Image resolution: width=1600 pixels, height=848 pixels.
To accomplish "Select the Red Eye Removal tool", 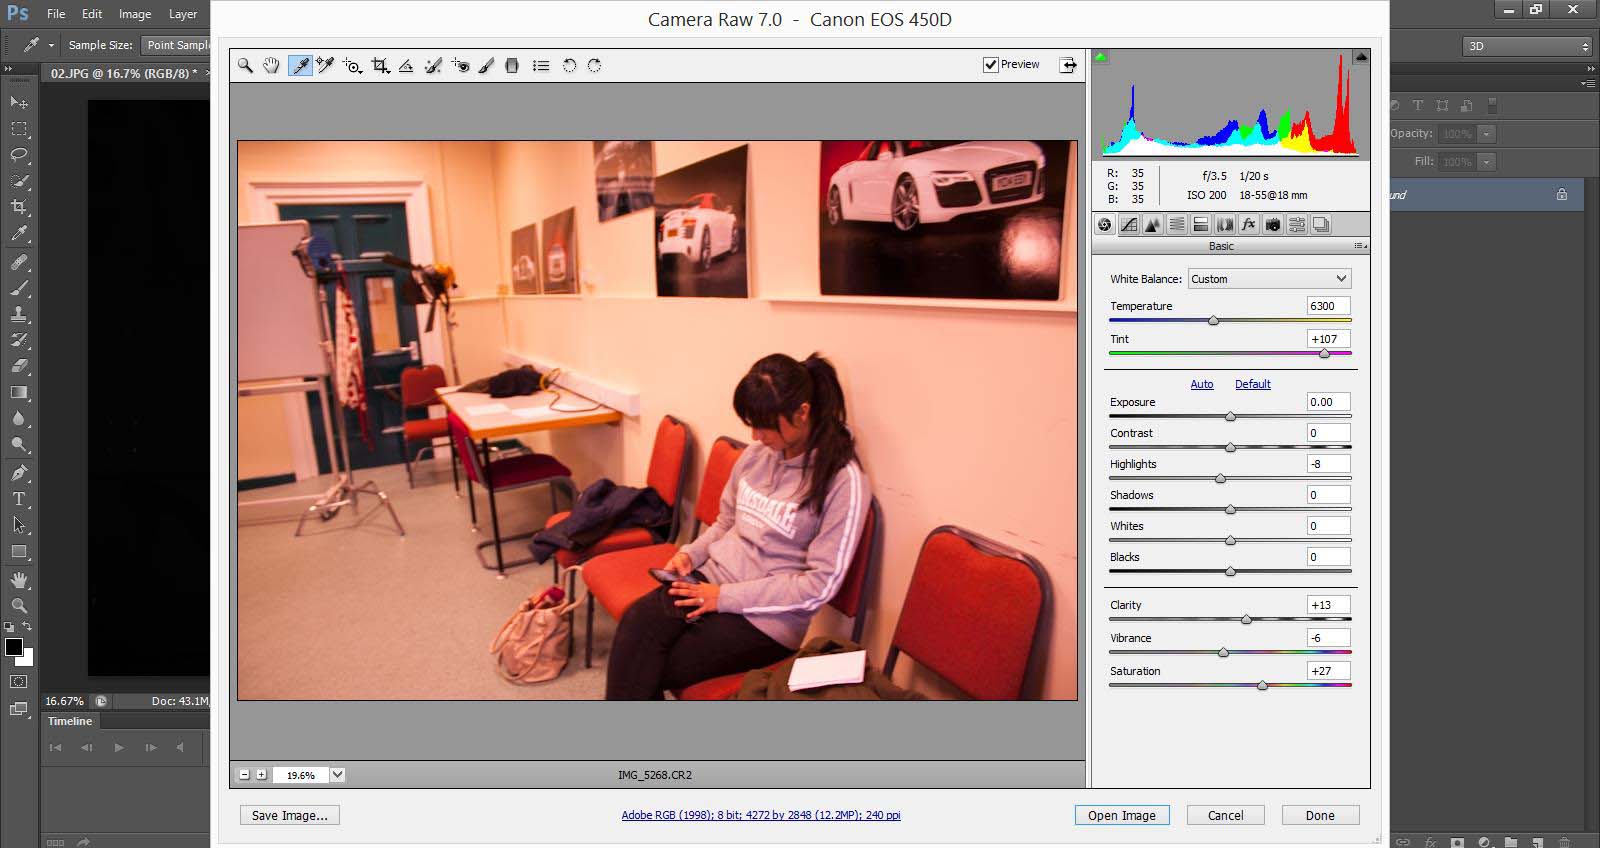I will pyautogui.click(x=460, y=66).
